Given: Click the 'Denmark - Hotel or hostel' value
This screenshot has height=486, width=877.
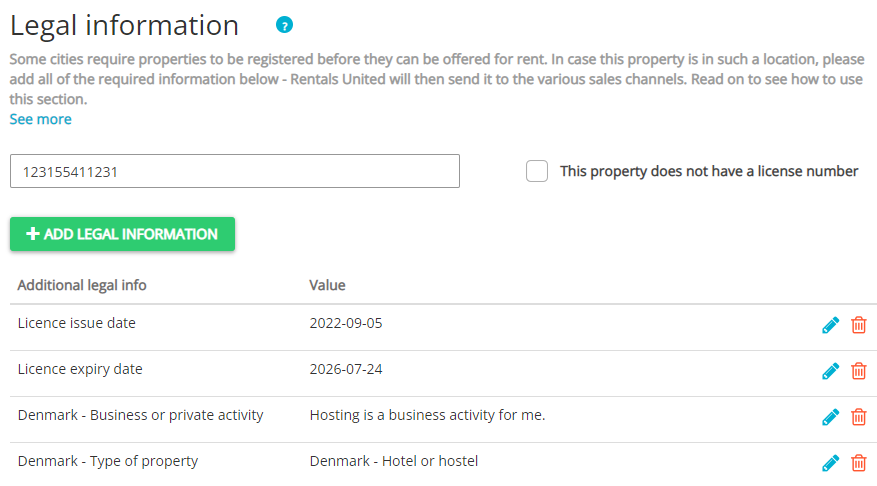Looking at the screenshot, I should tap(394, 461).
